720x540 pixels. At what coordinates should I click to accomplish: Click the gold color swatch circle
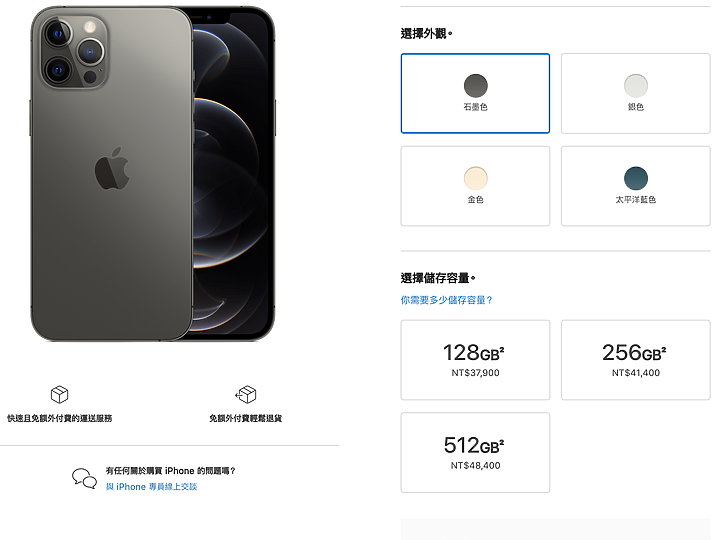click(x=475, y=178)
